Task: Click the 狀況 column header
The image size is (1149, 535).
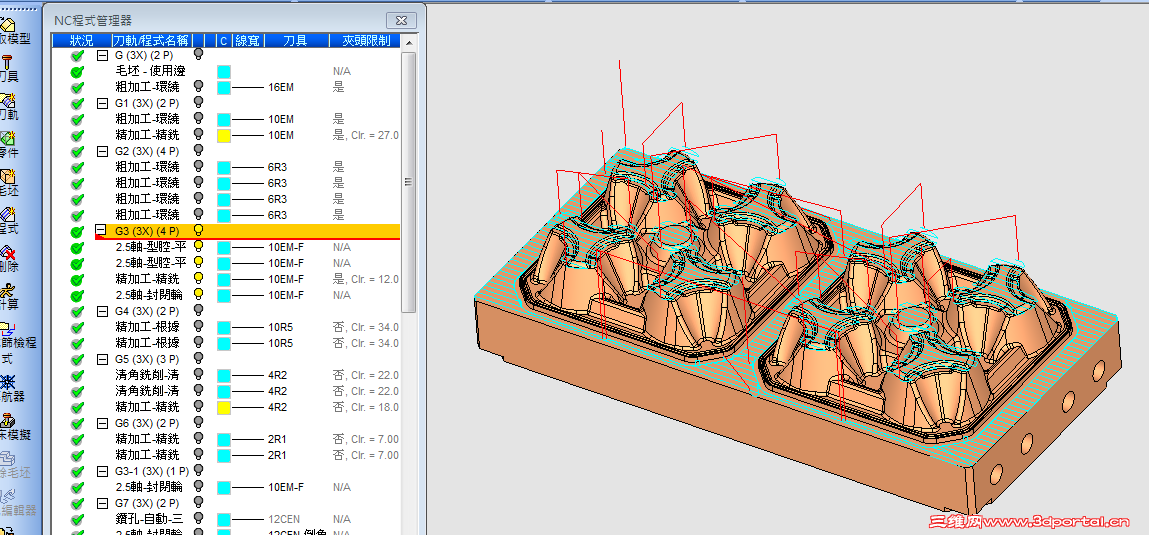Action: click(81, 40)
